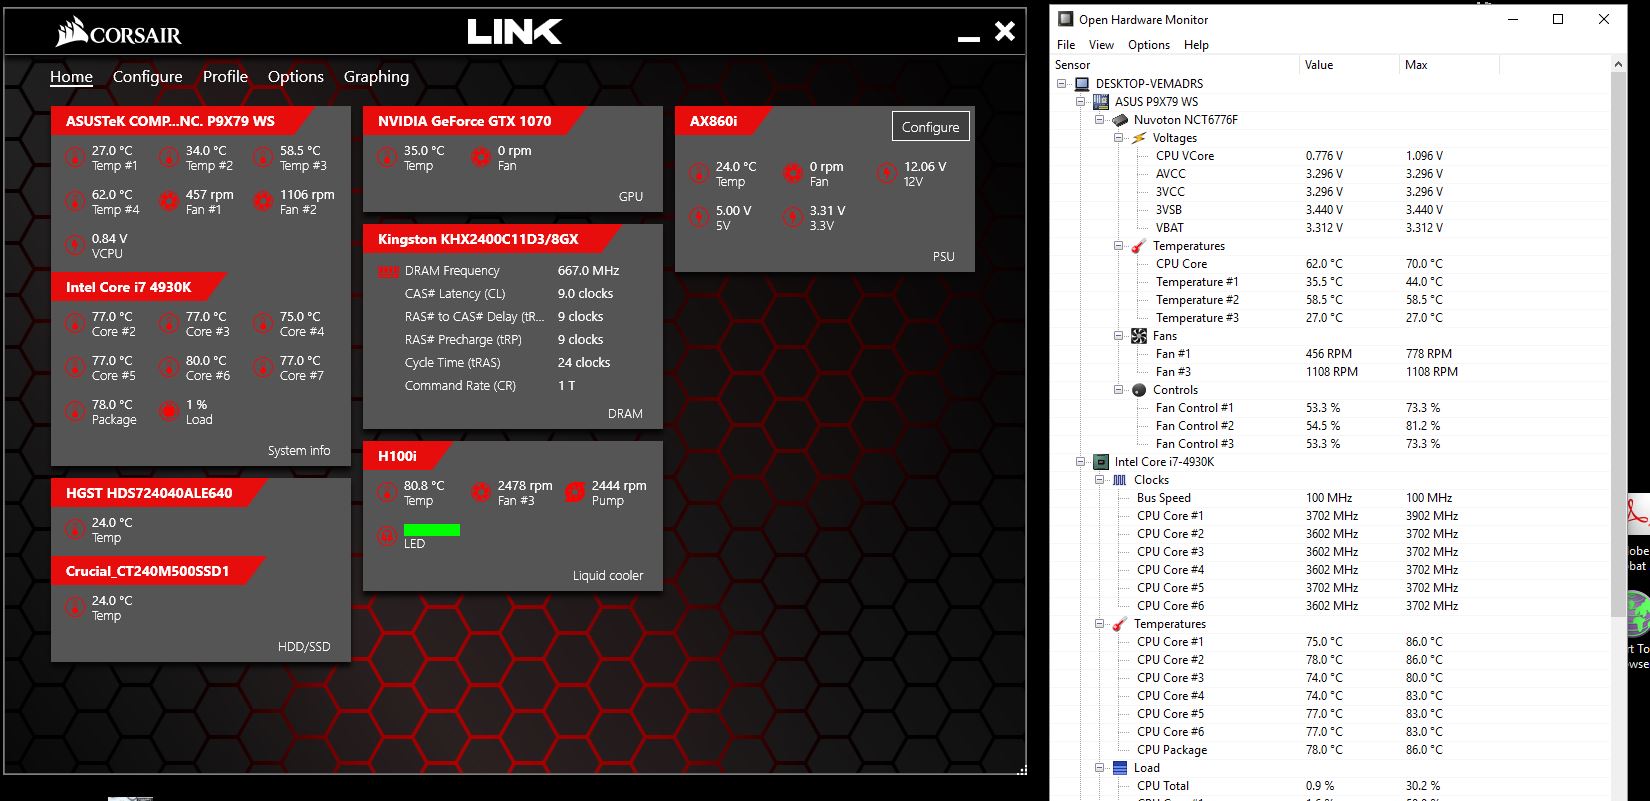
Task: Select the VBAT voltage row
Action: pyautogui.click(x=1330, y=228)
